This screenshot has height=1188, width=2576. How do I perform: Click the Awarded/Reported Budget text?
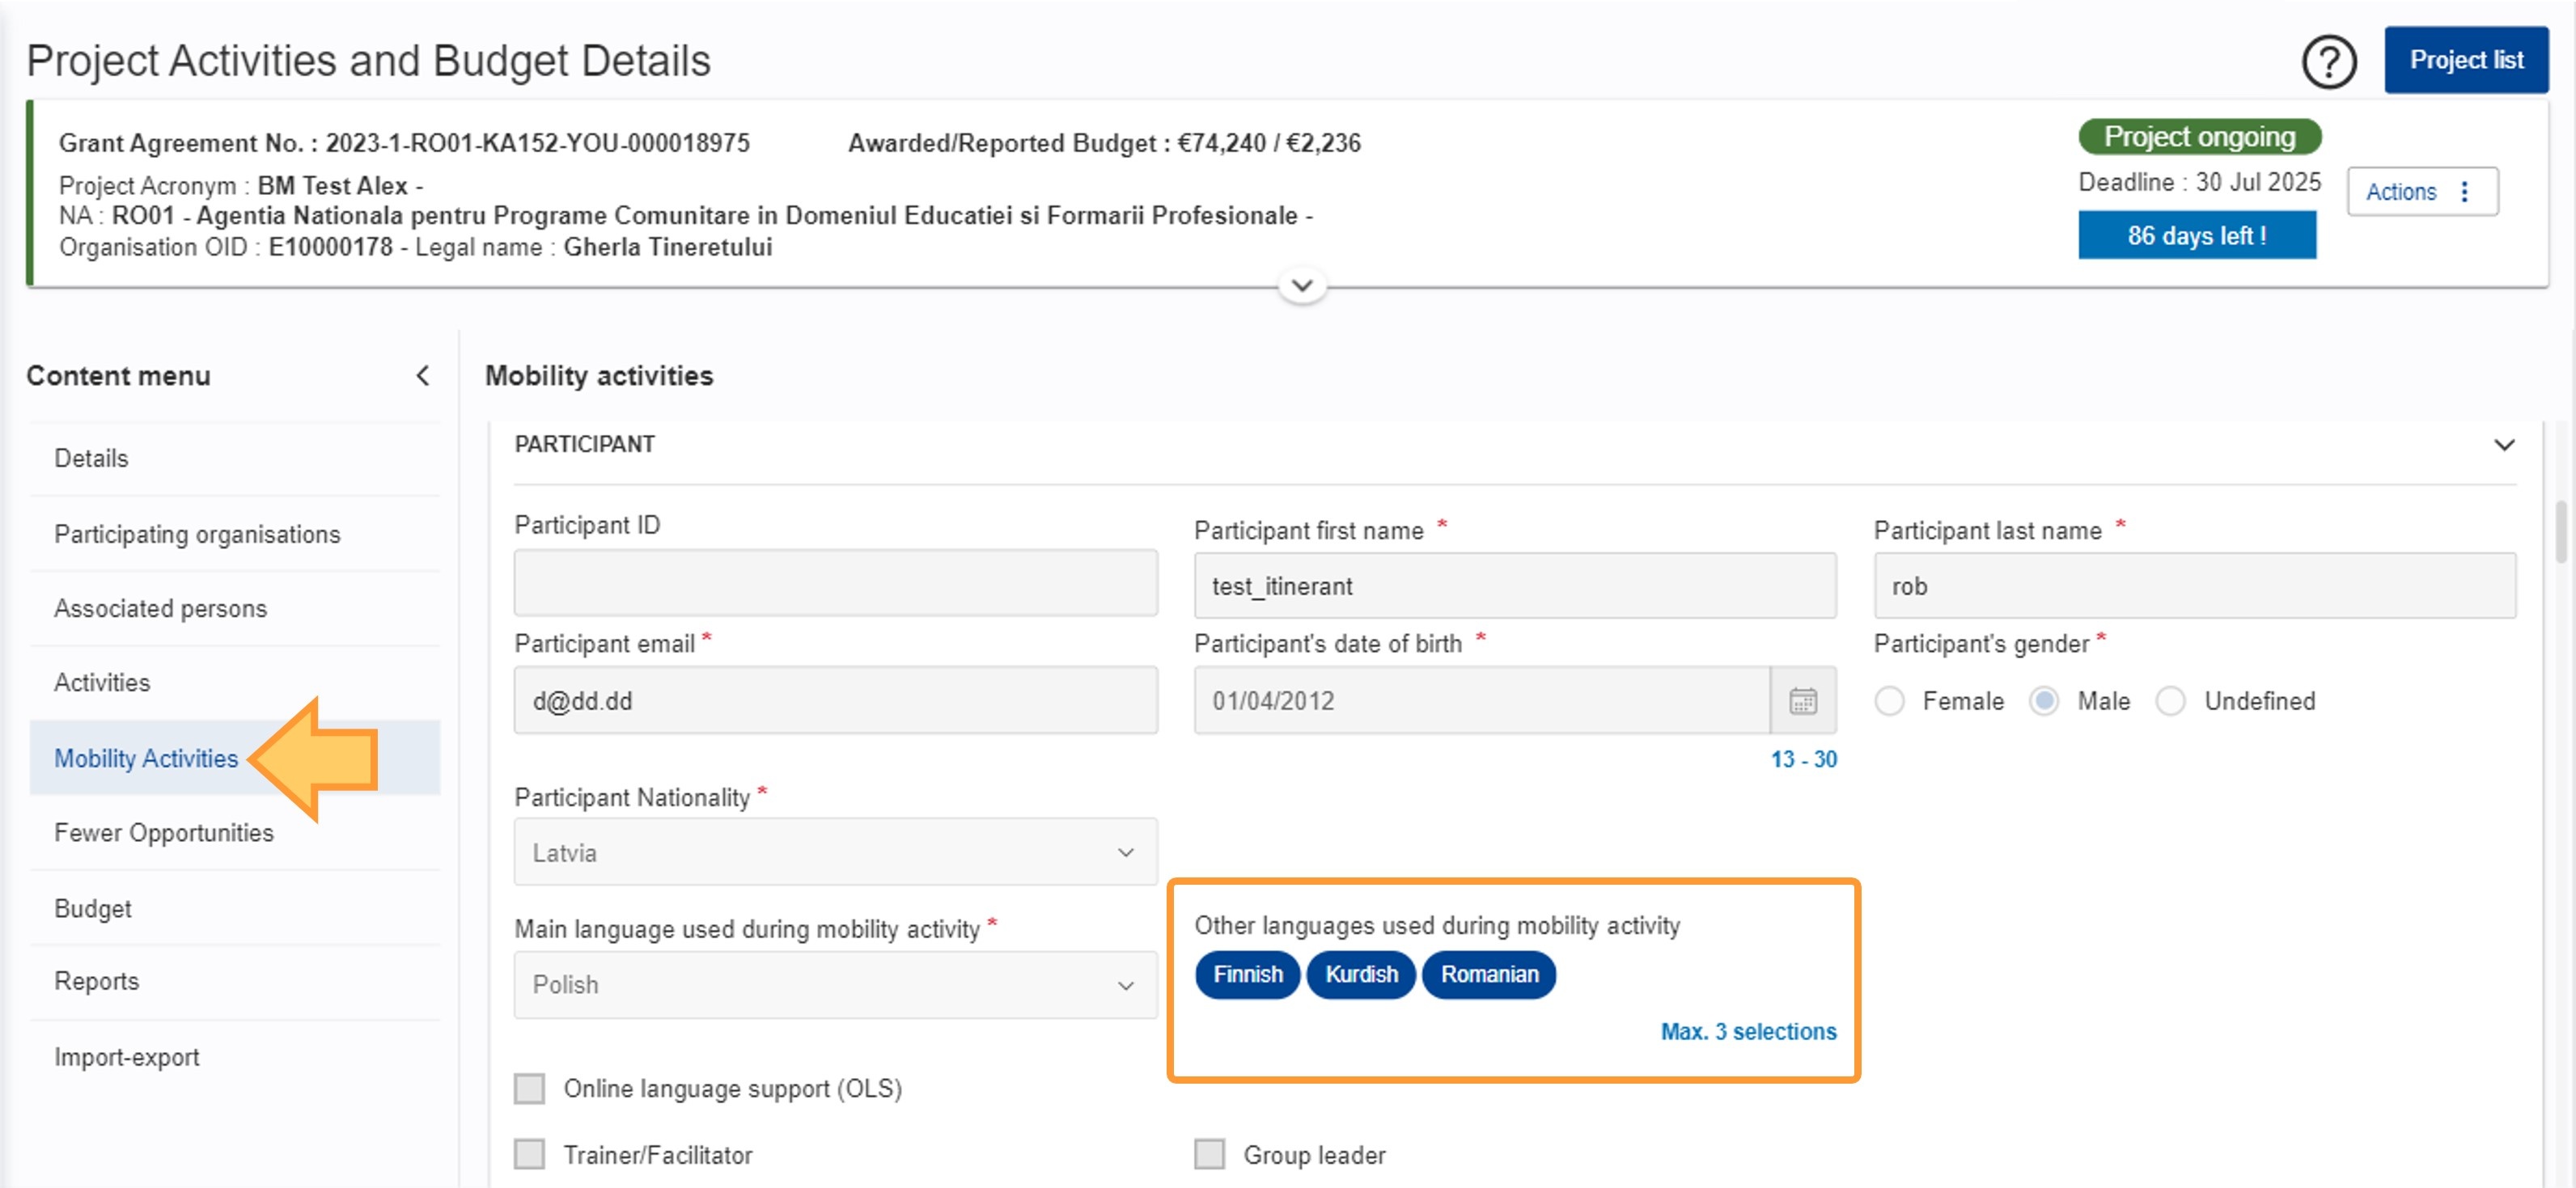1104,143
